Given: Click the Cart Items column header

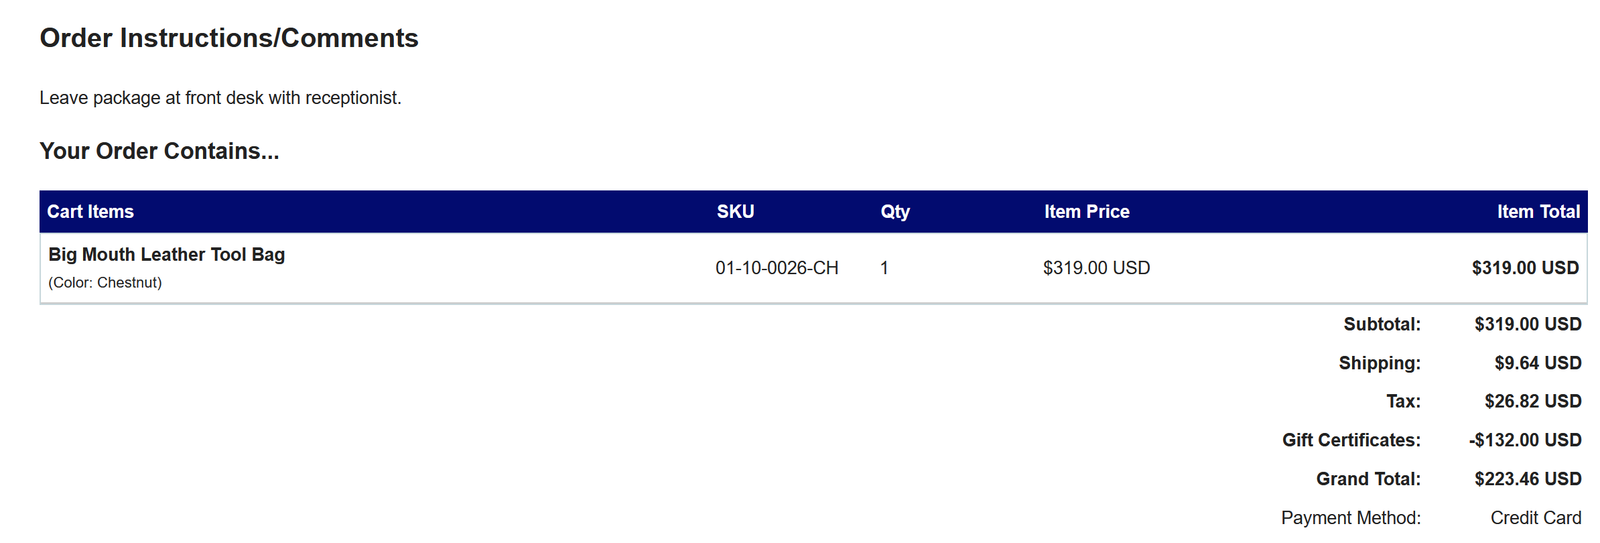Looking at the screenshot, I should [x=90, y=212].
